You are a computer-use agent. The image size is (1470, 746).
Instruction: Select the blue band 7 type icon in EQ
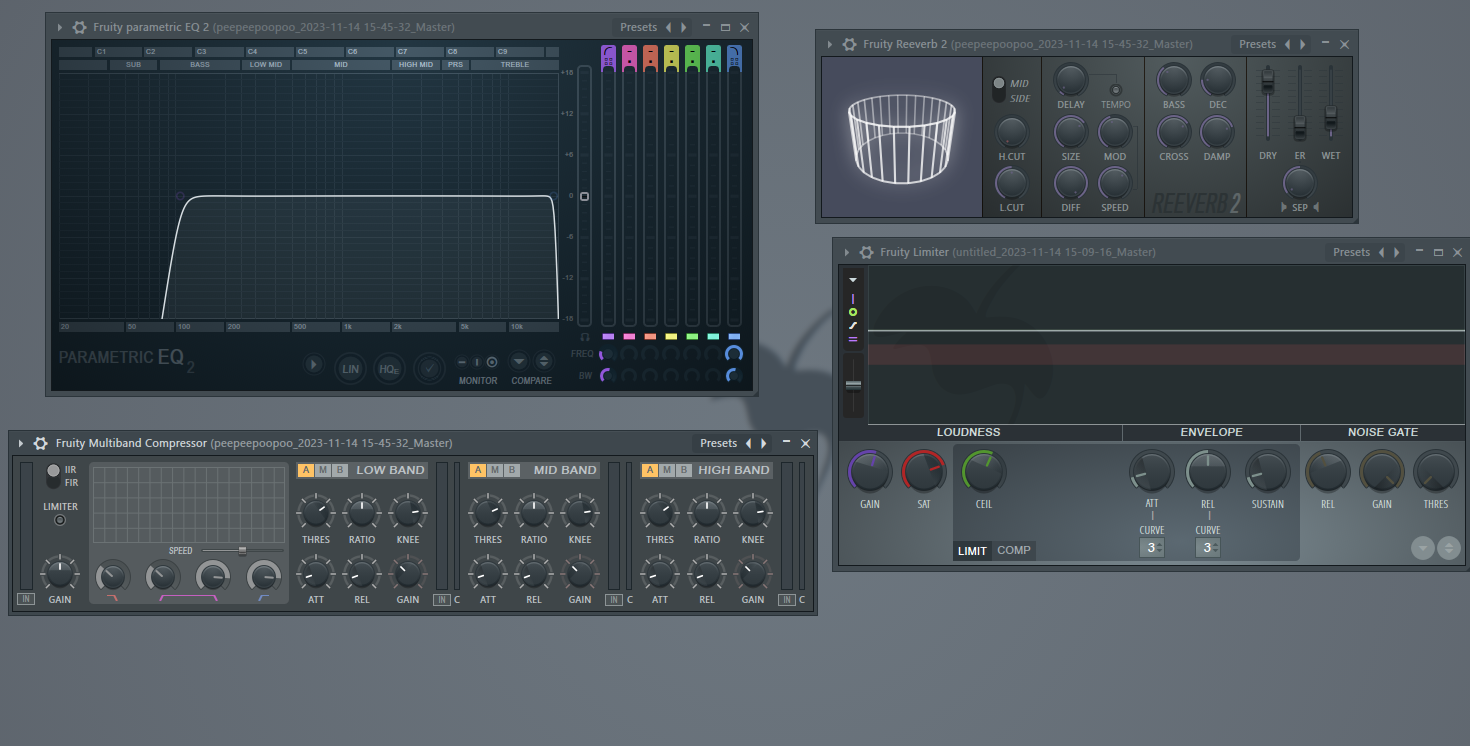tap(734, 57)
